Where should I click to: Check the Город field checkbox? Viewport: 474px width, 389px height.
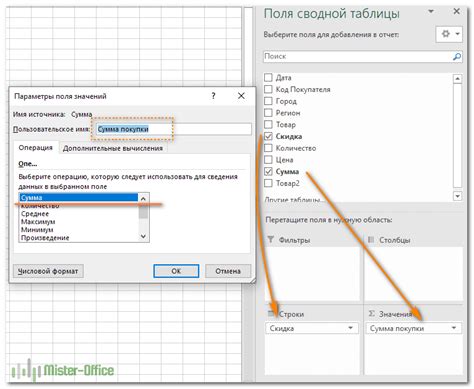tap(268, 101)
